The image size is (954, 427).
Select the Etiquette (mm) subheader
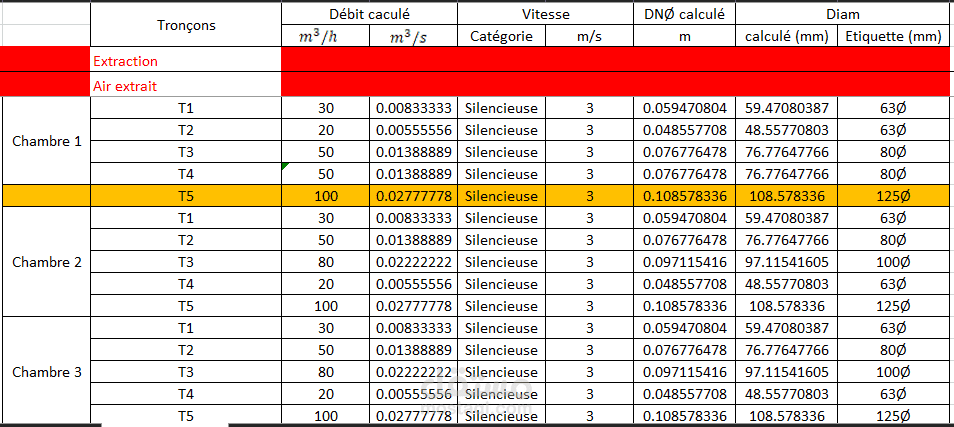[x=894, y=36]
